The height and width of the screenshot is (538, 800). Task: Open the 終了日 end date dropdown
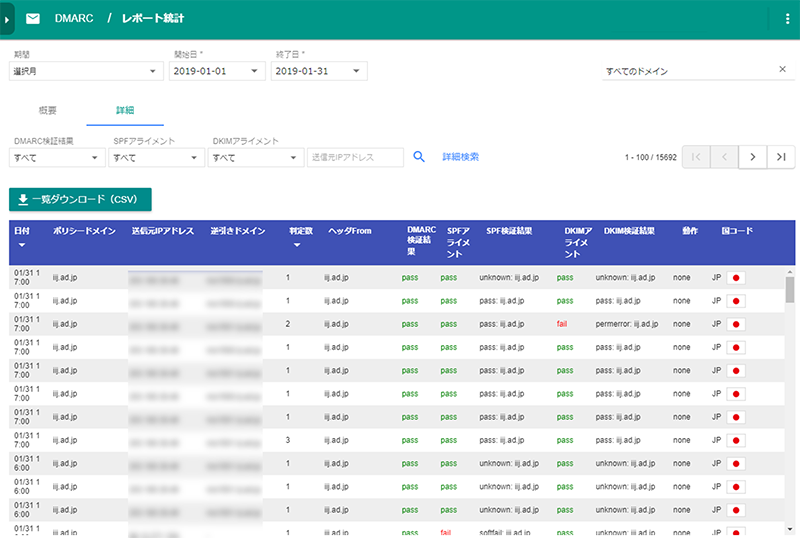(x=319, y=71)
